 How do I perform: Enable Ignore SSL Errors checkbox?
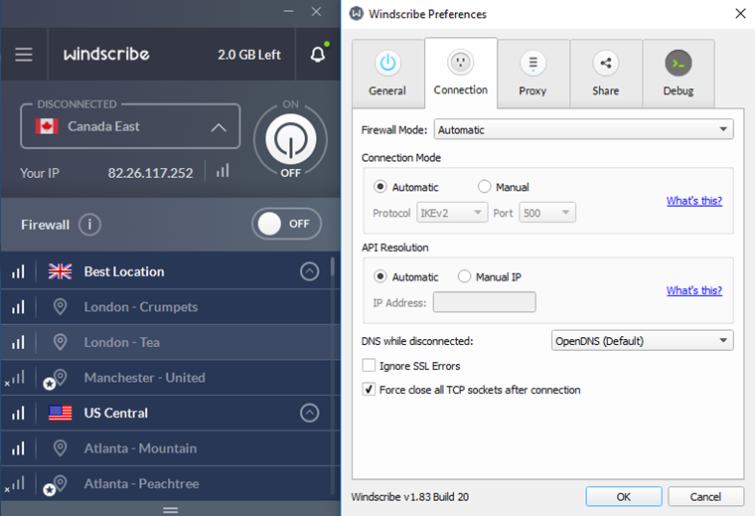[x=369, y=365]
